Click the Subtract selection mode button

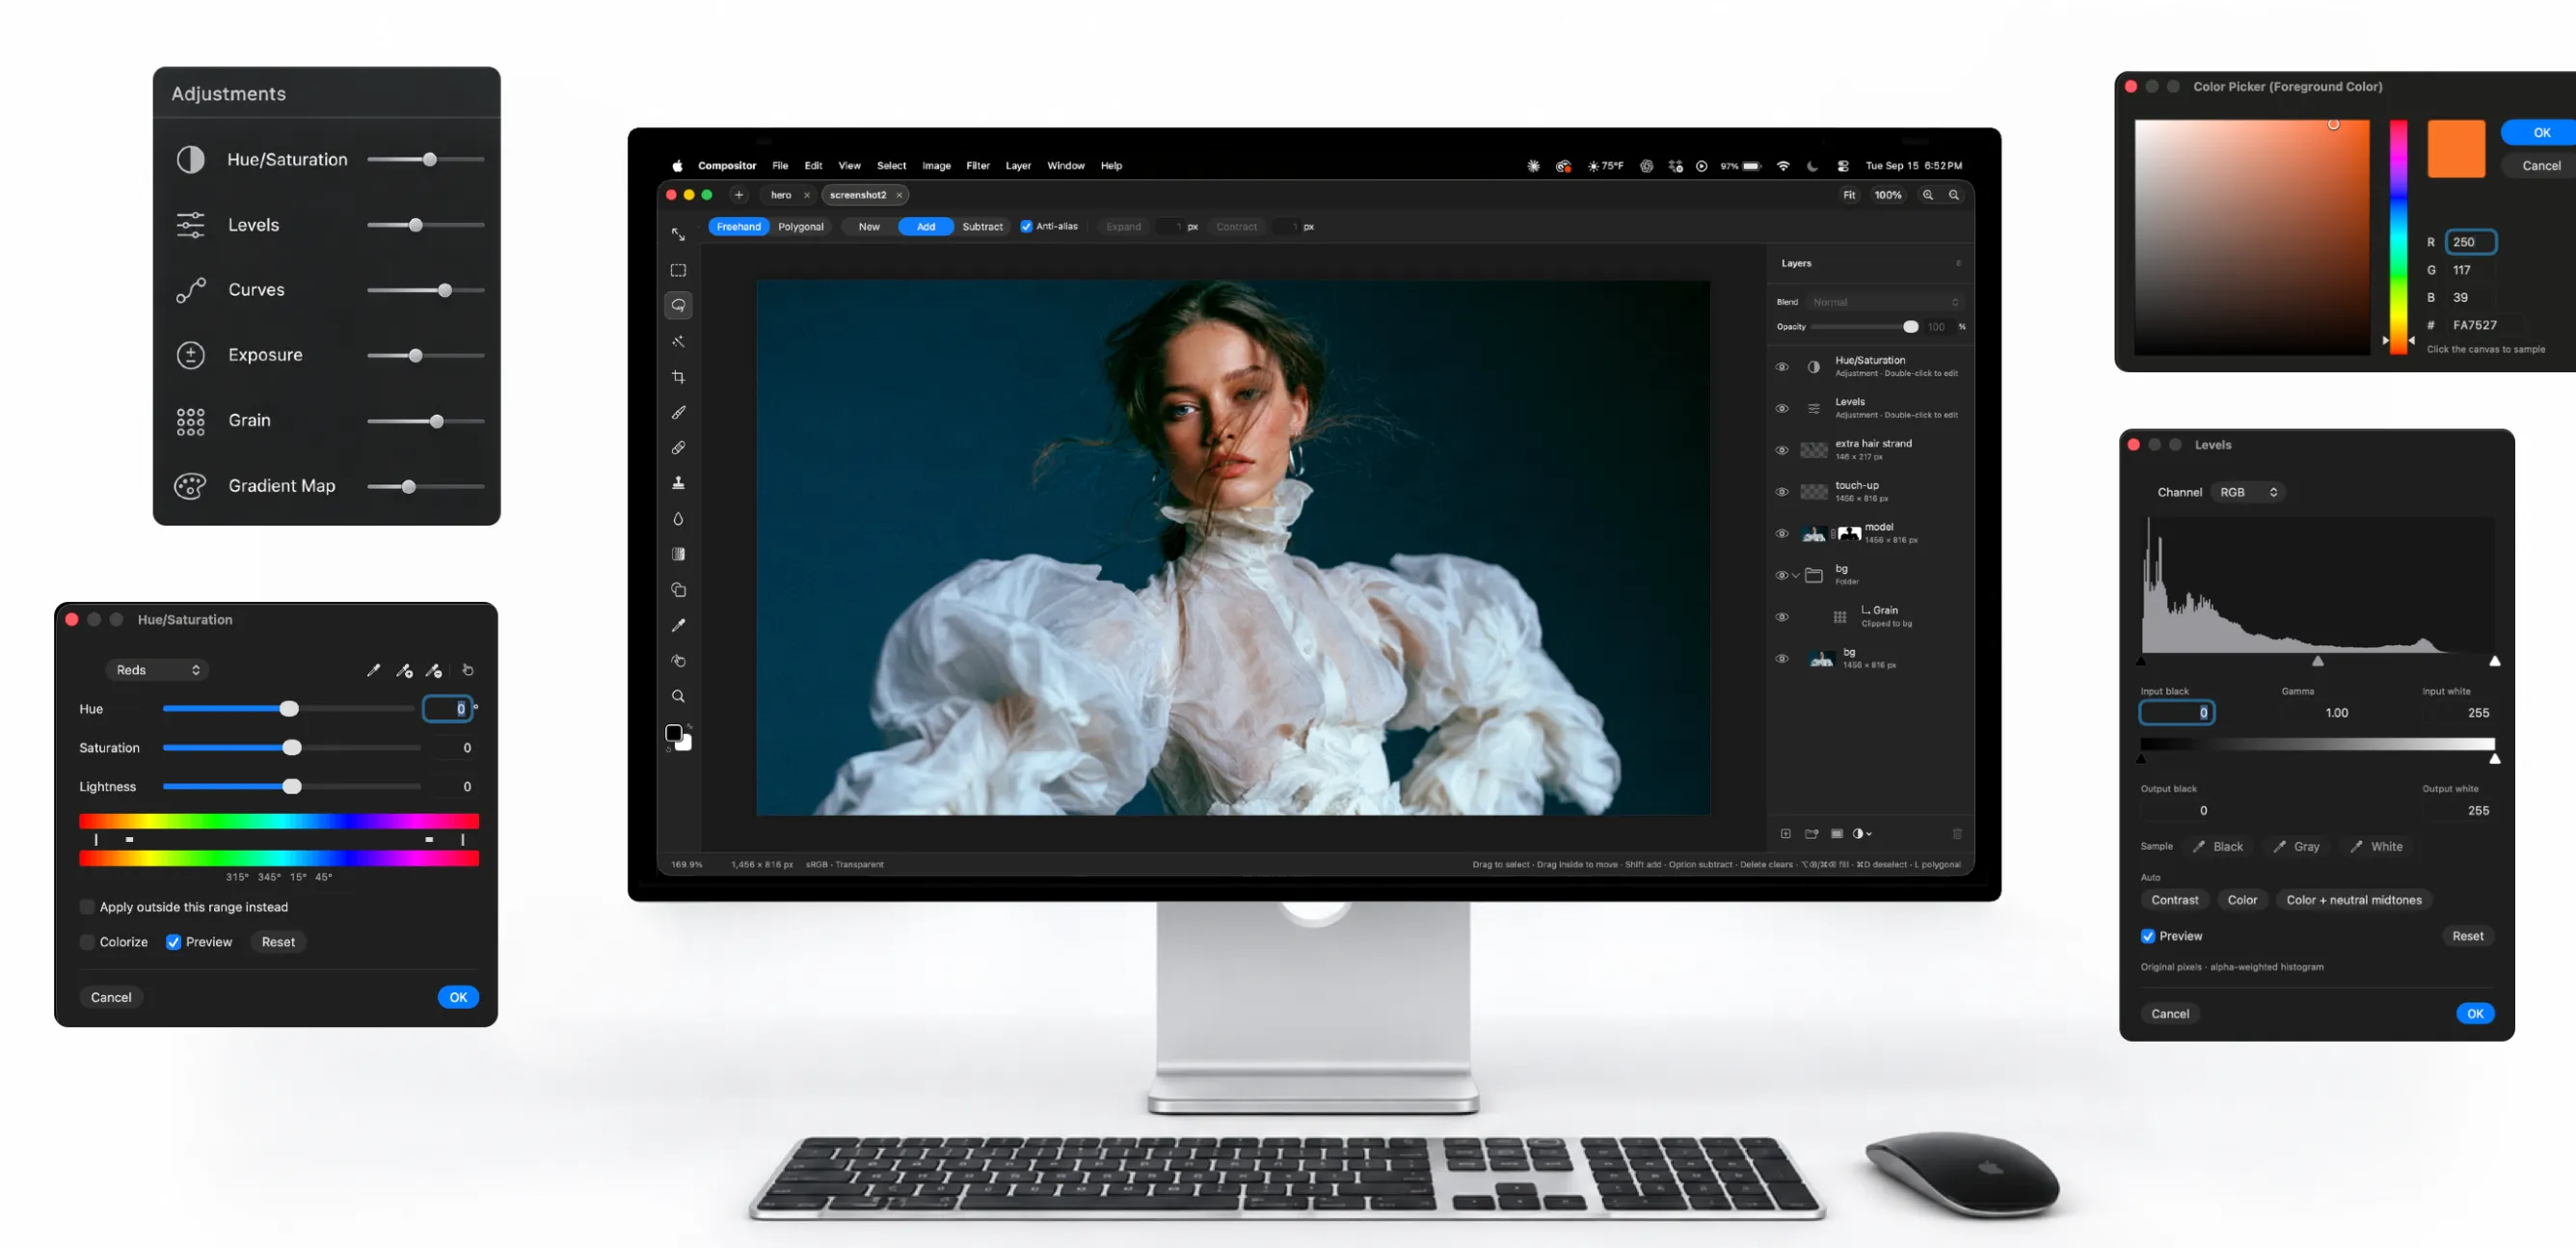tap(982, 226)
